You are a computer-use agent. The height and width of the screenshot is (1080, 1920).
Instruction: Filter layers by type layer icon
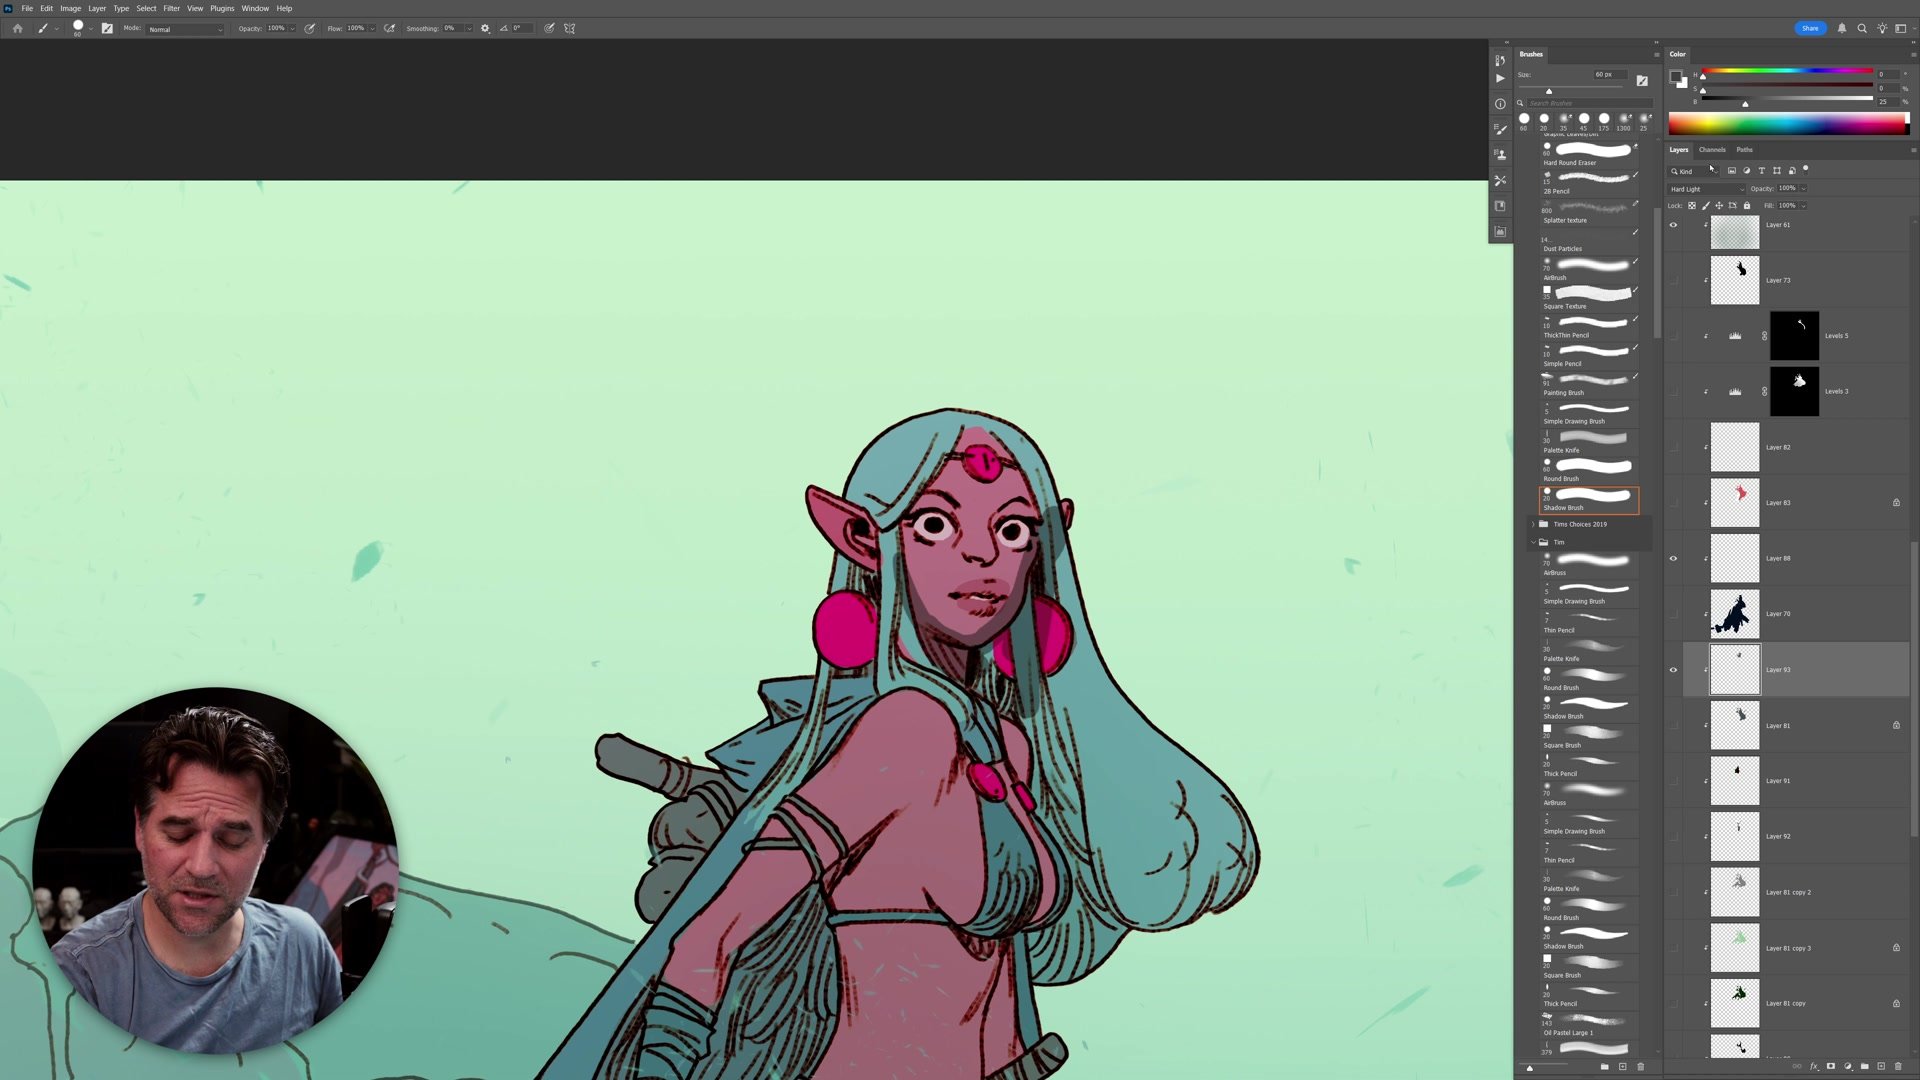[1762, 171]
